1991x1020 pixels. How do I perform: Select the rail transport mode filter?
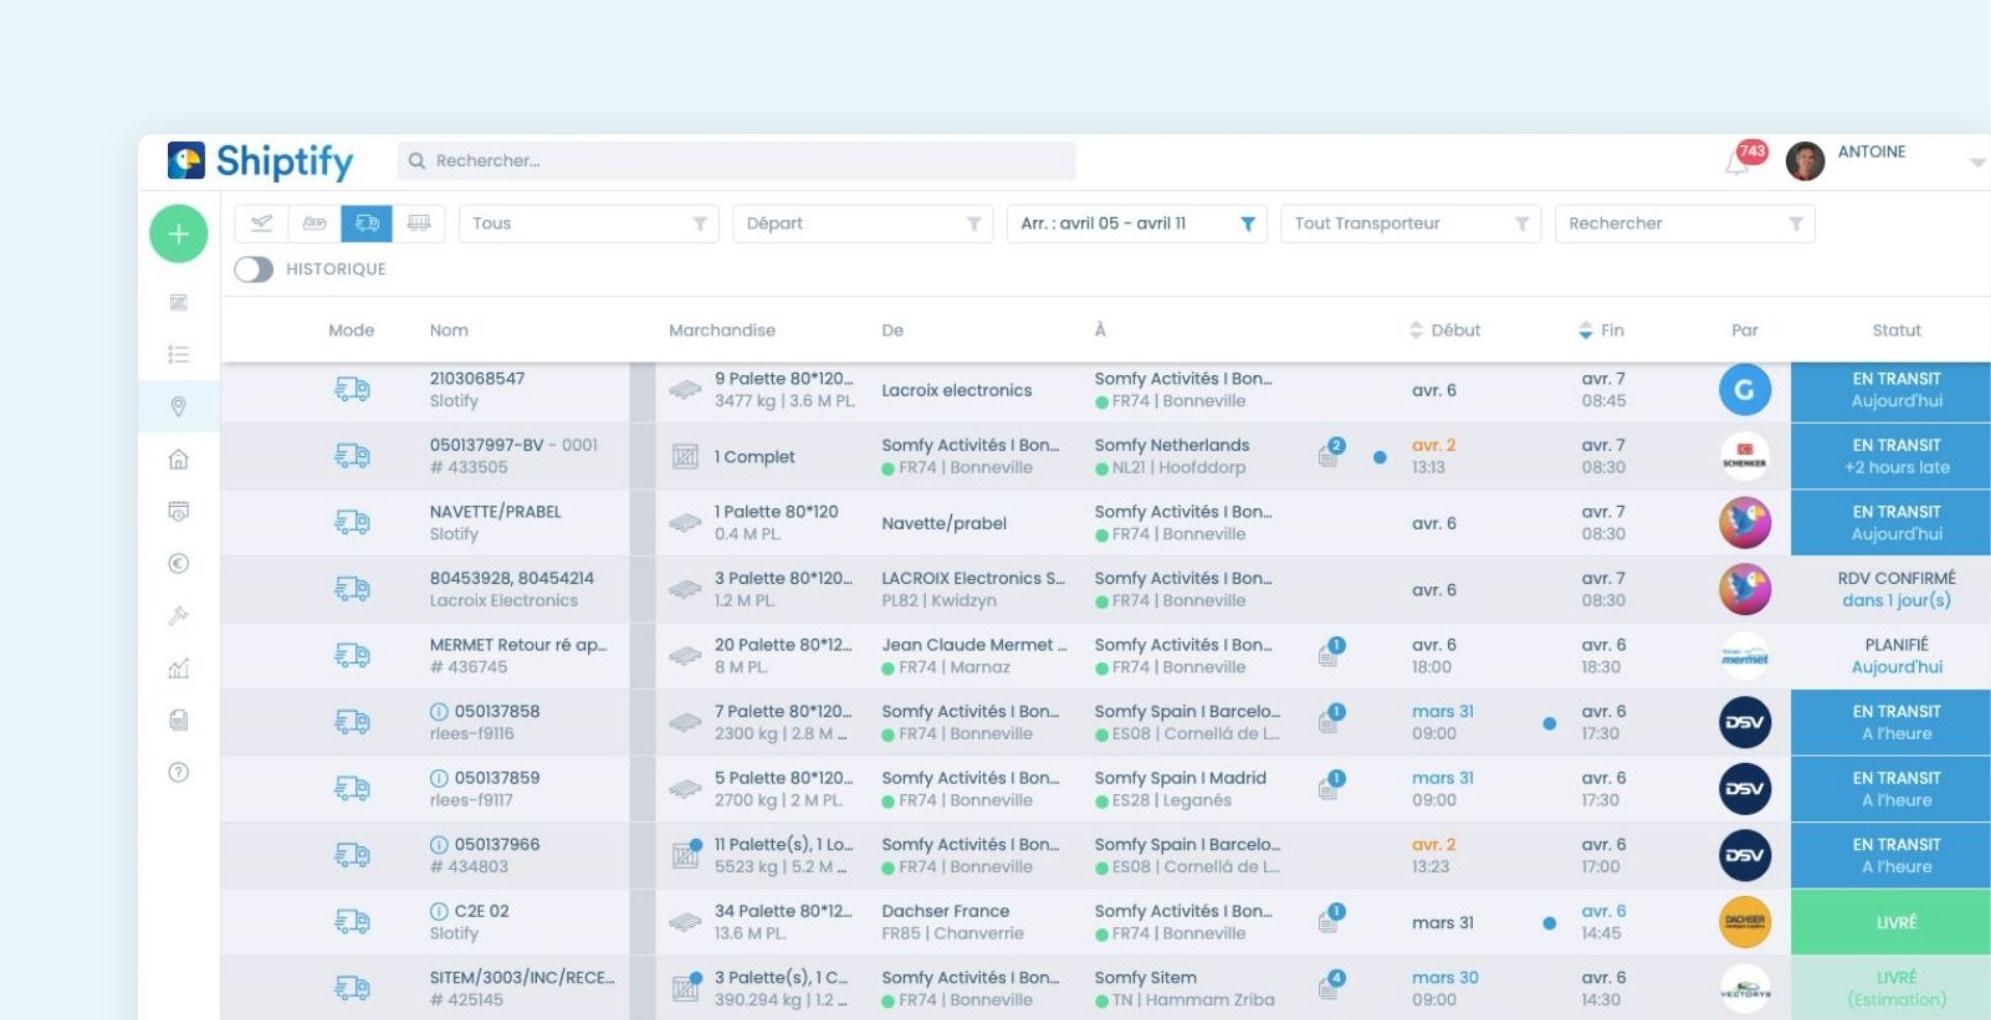point(417,223)
